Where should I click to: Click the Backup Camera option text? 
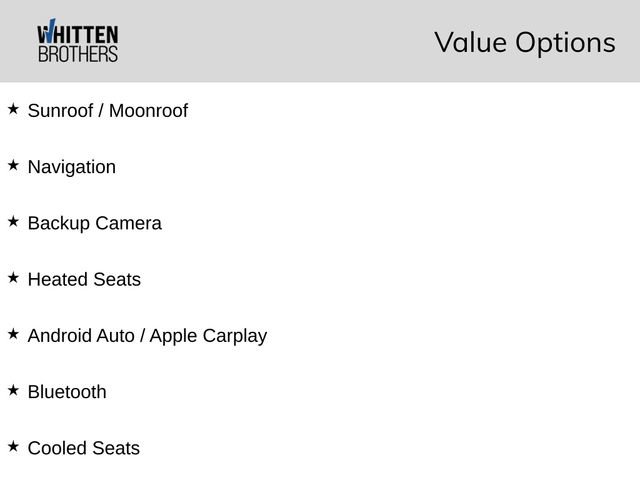point(94,223)
